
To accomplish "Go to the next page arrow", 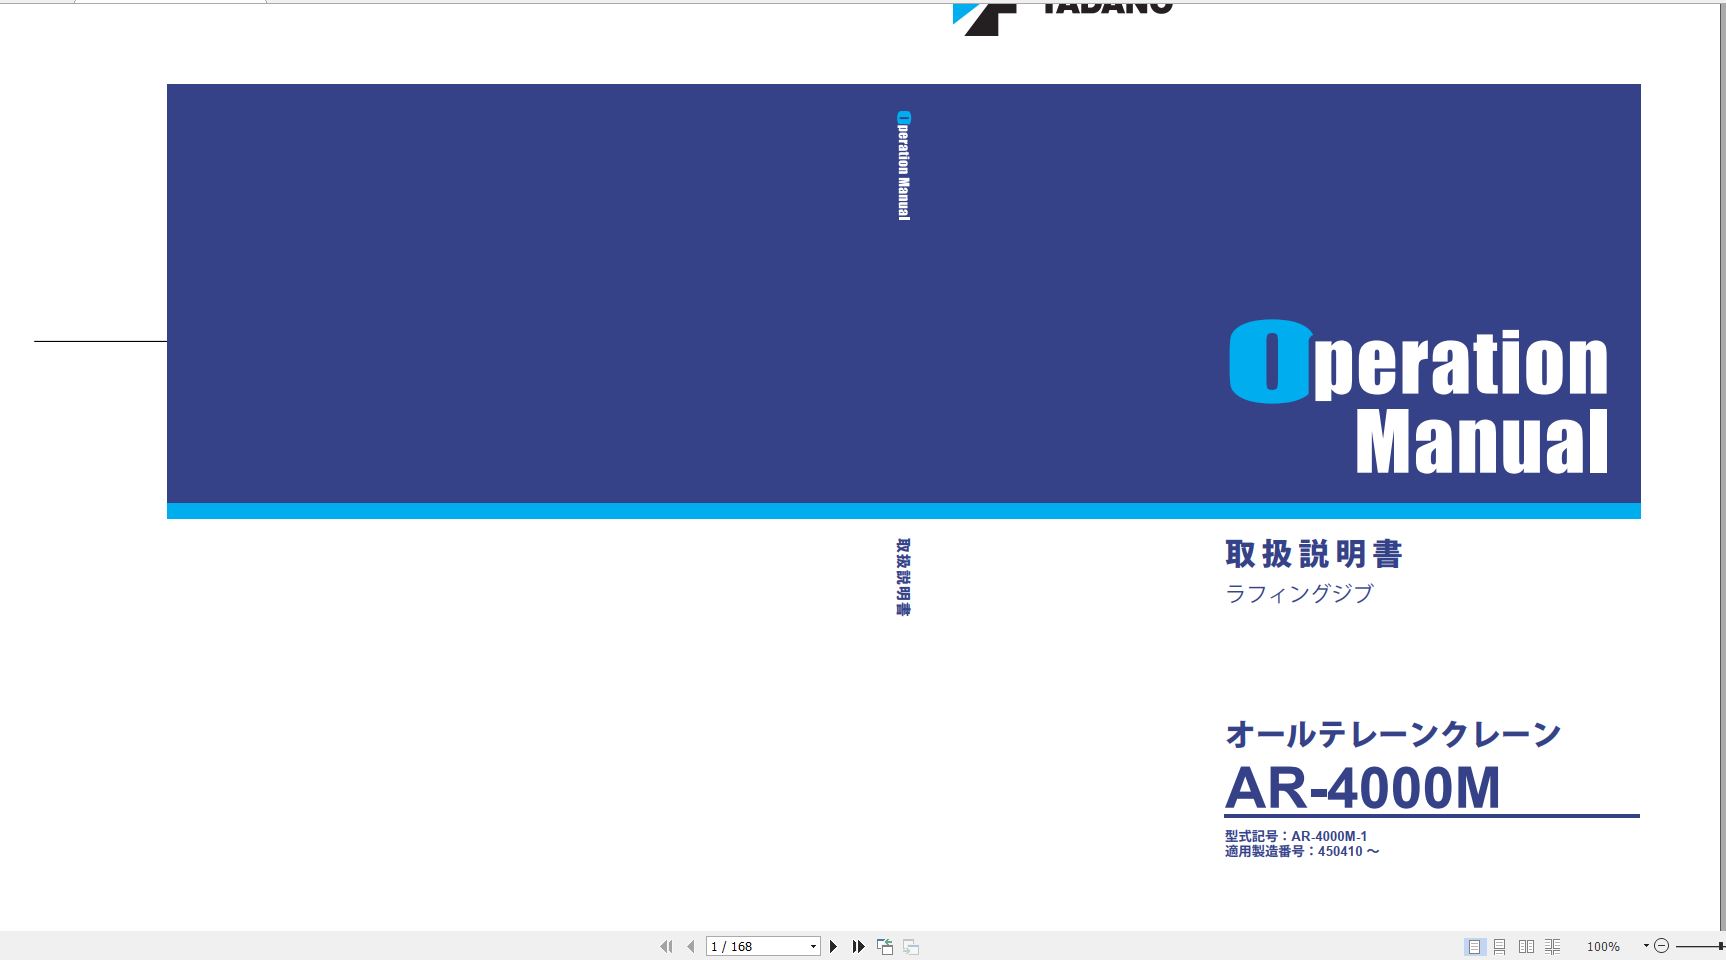I will [x=833, y=946].
